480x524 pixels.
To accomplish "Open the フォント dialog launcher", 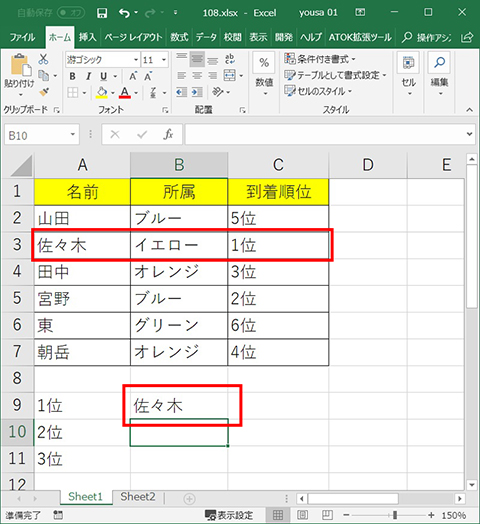I will tap(165, 110).
